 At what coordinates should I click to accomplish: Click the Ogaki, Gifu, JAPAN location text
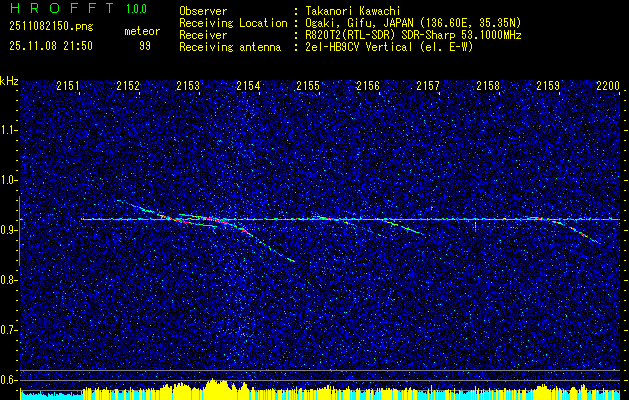413,23
